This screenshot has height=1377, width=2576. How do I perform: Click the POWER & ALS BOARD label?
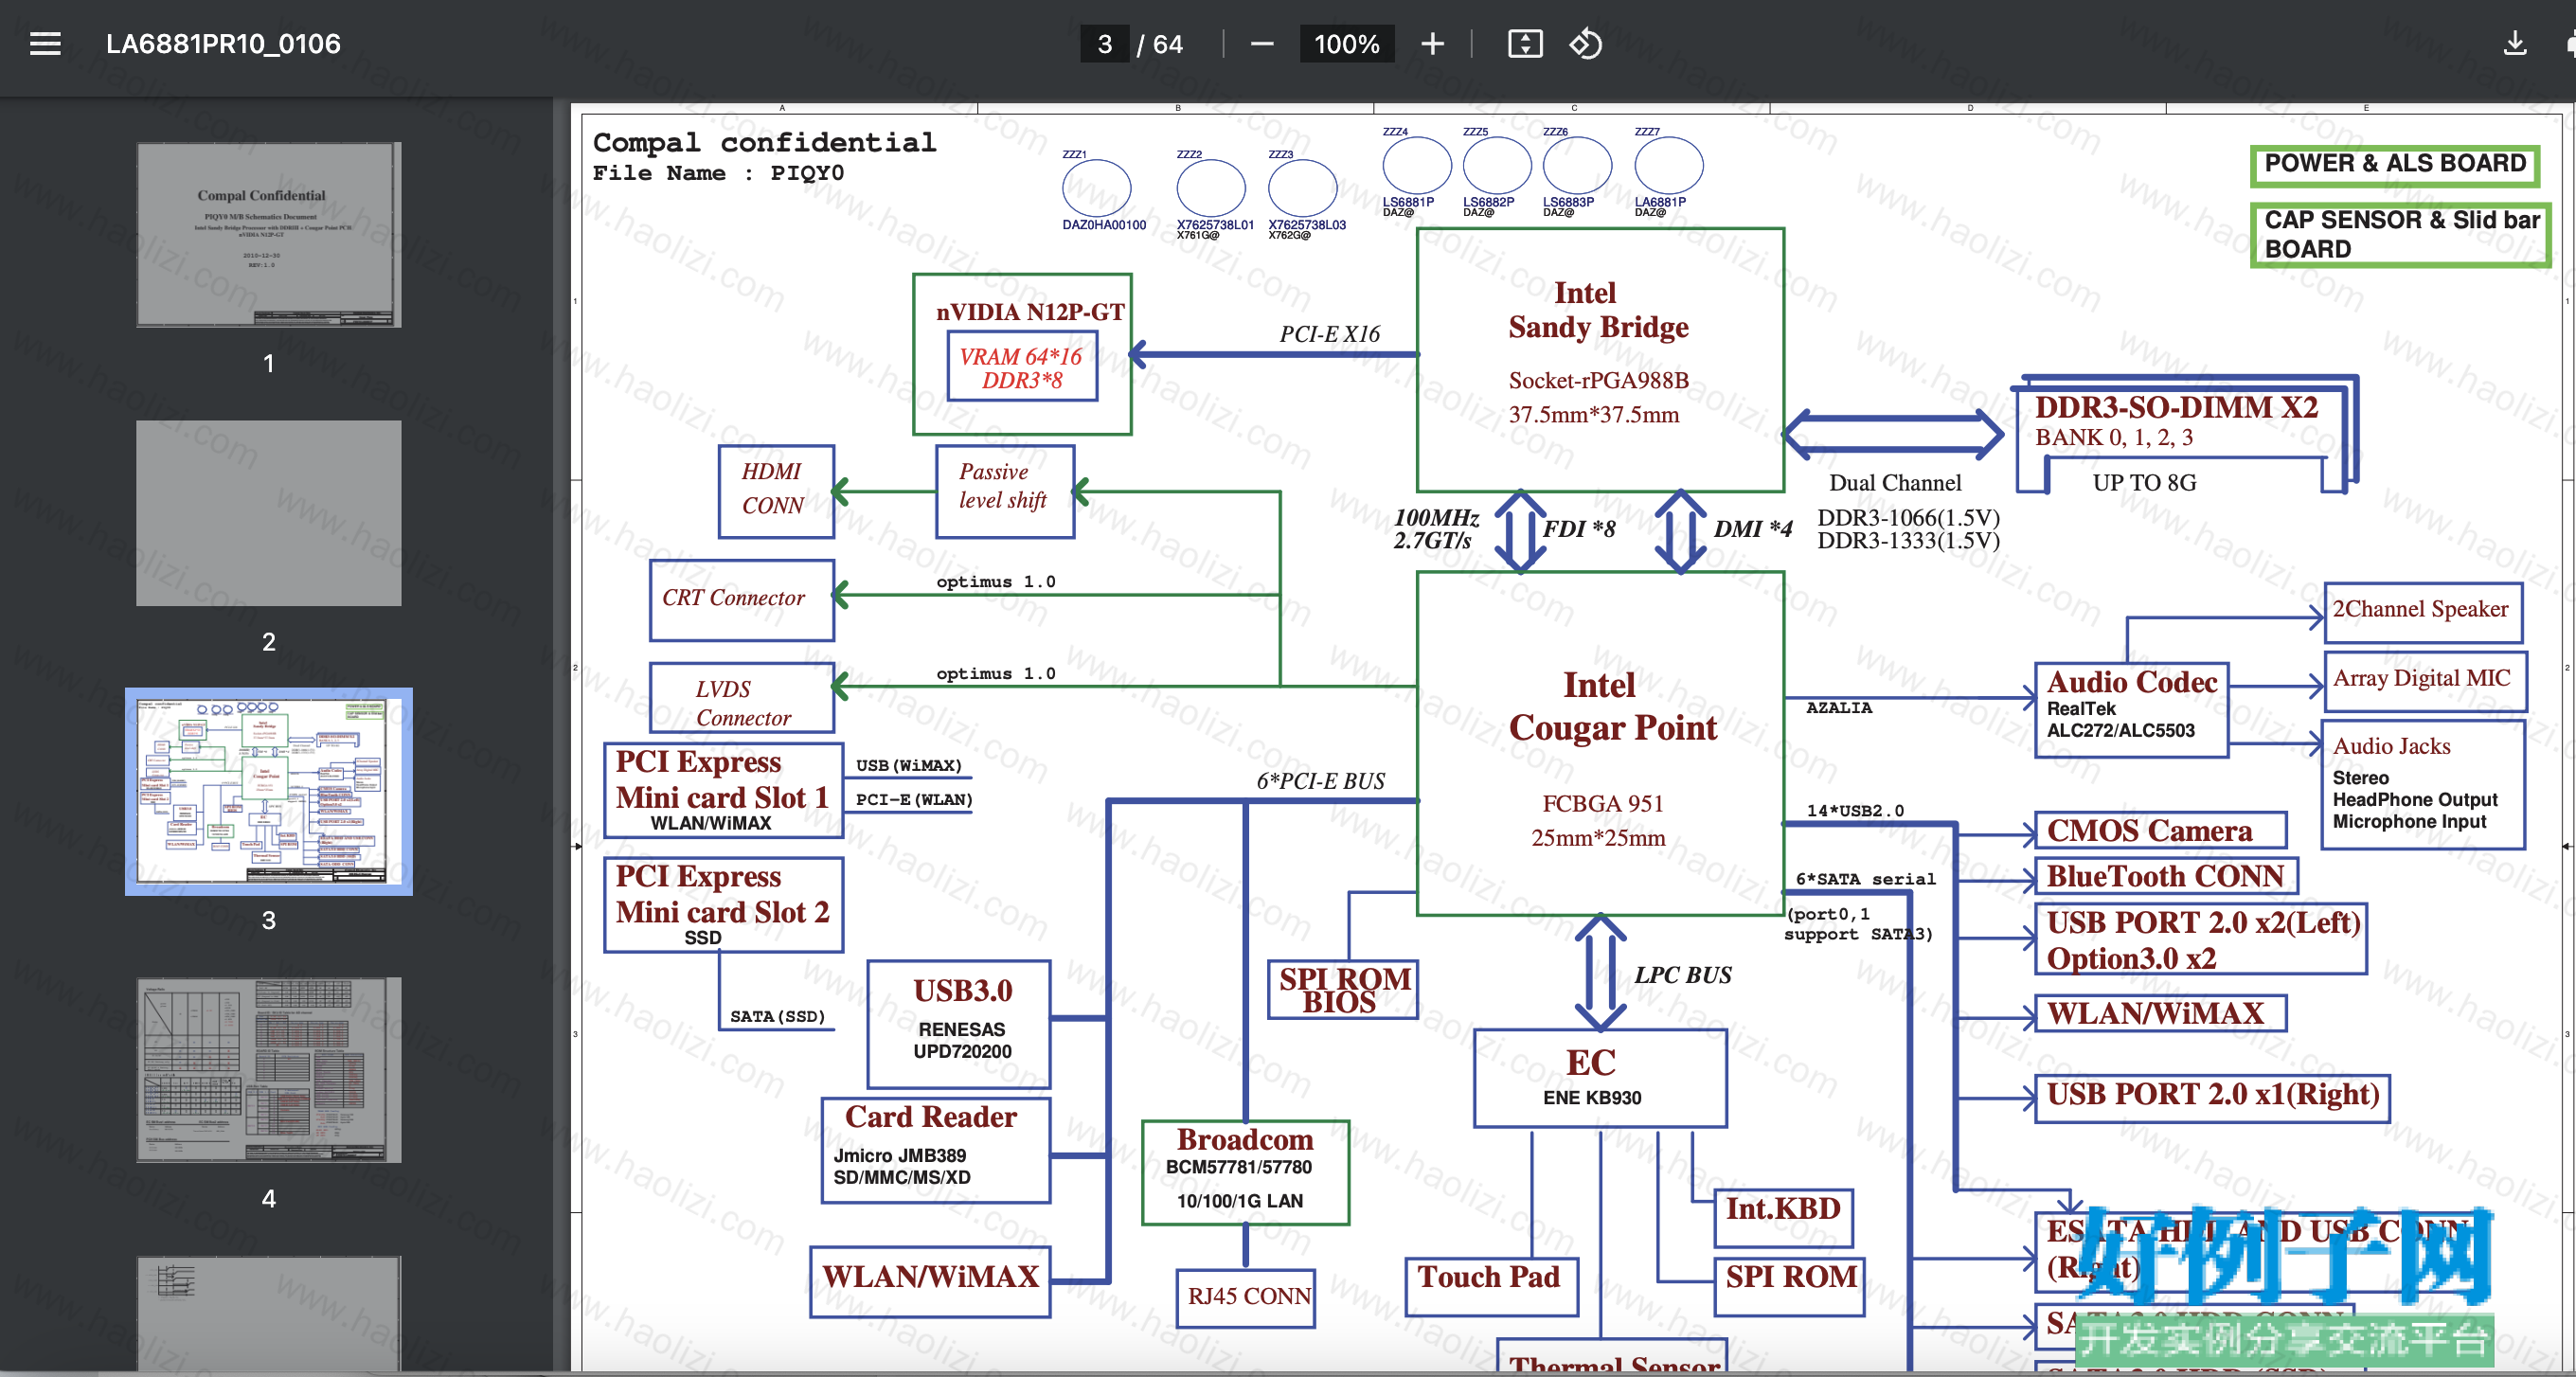[2395, 164]
